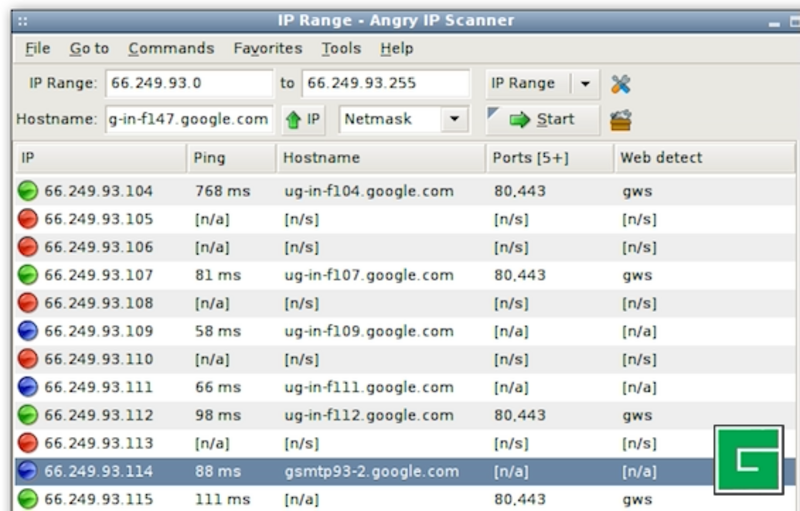Open the Favorites menu

pos(267,48)
